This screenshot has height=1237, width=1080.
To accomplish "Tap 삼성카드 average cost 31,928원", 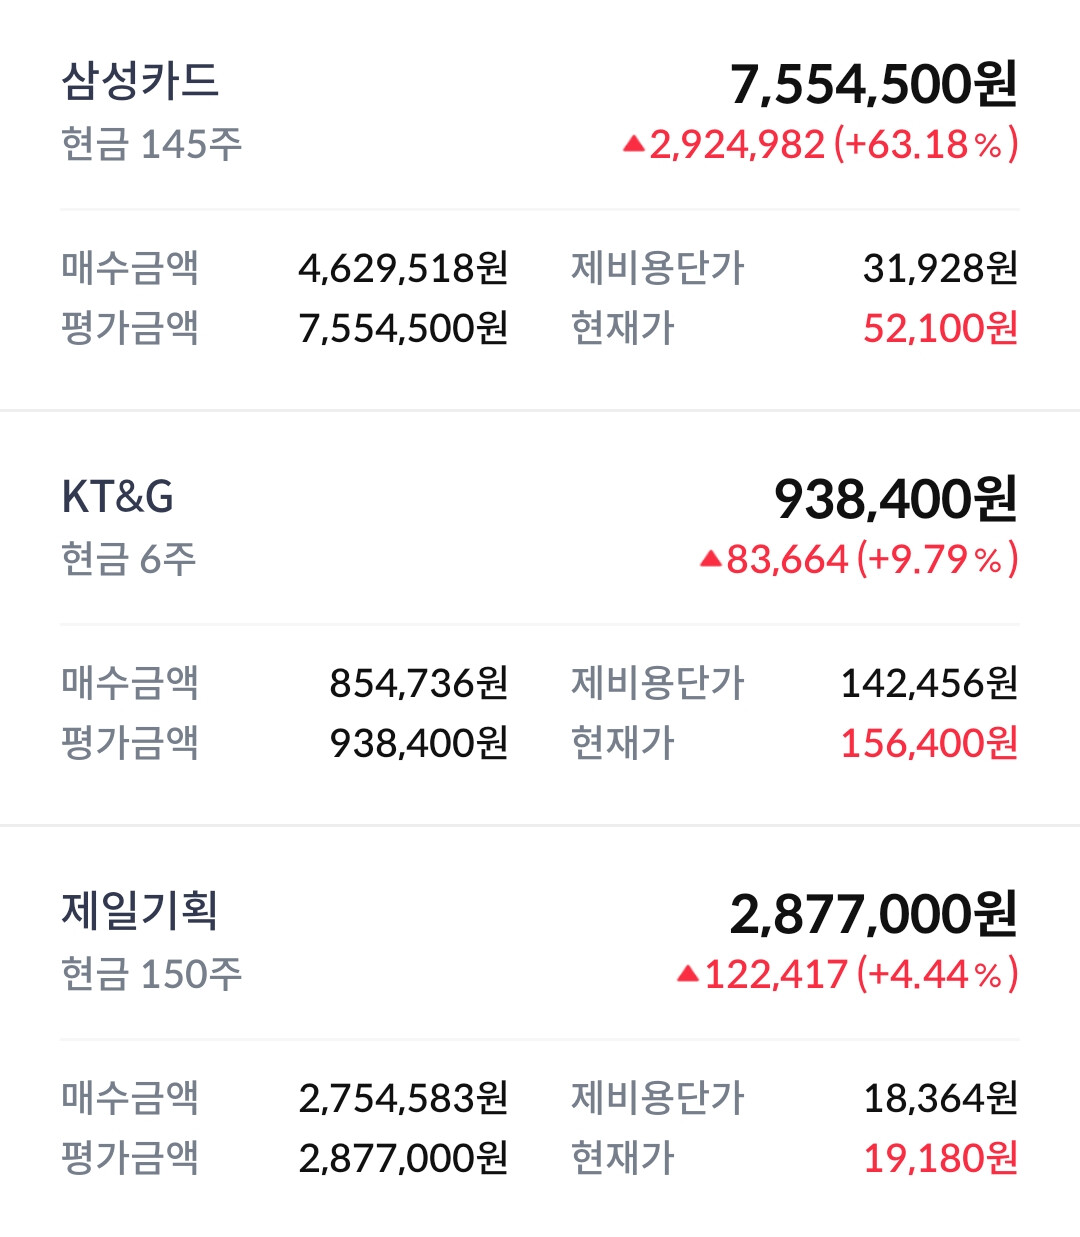I will click(x=941, y=268).
